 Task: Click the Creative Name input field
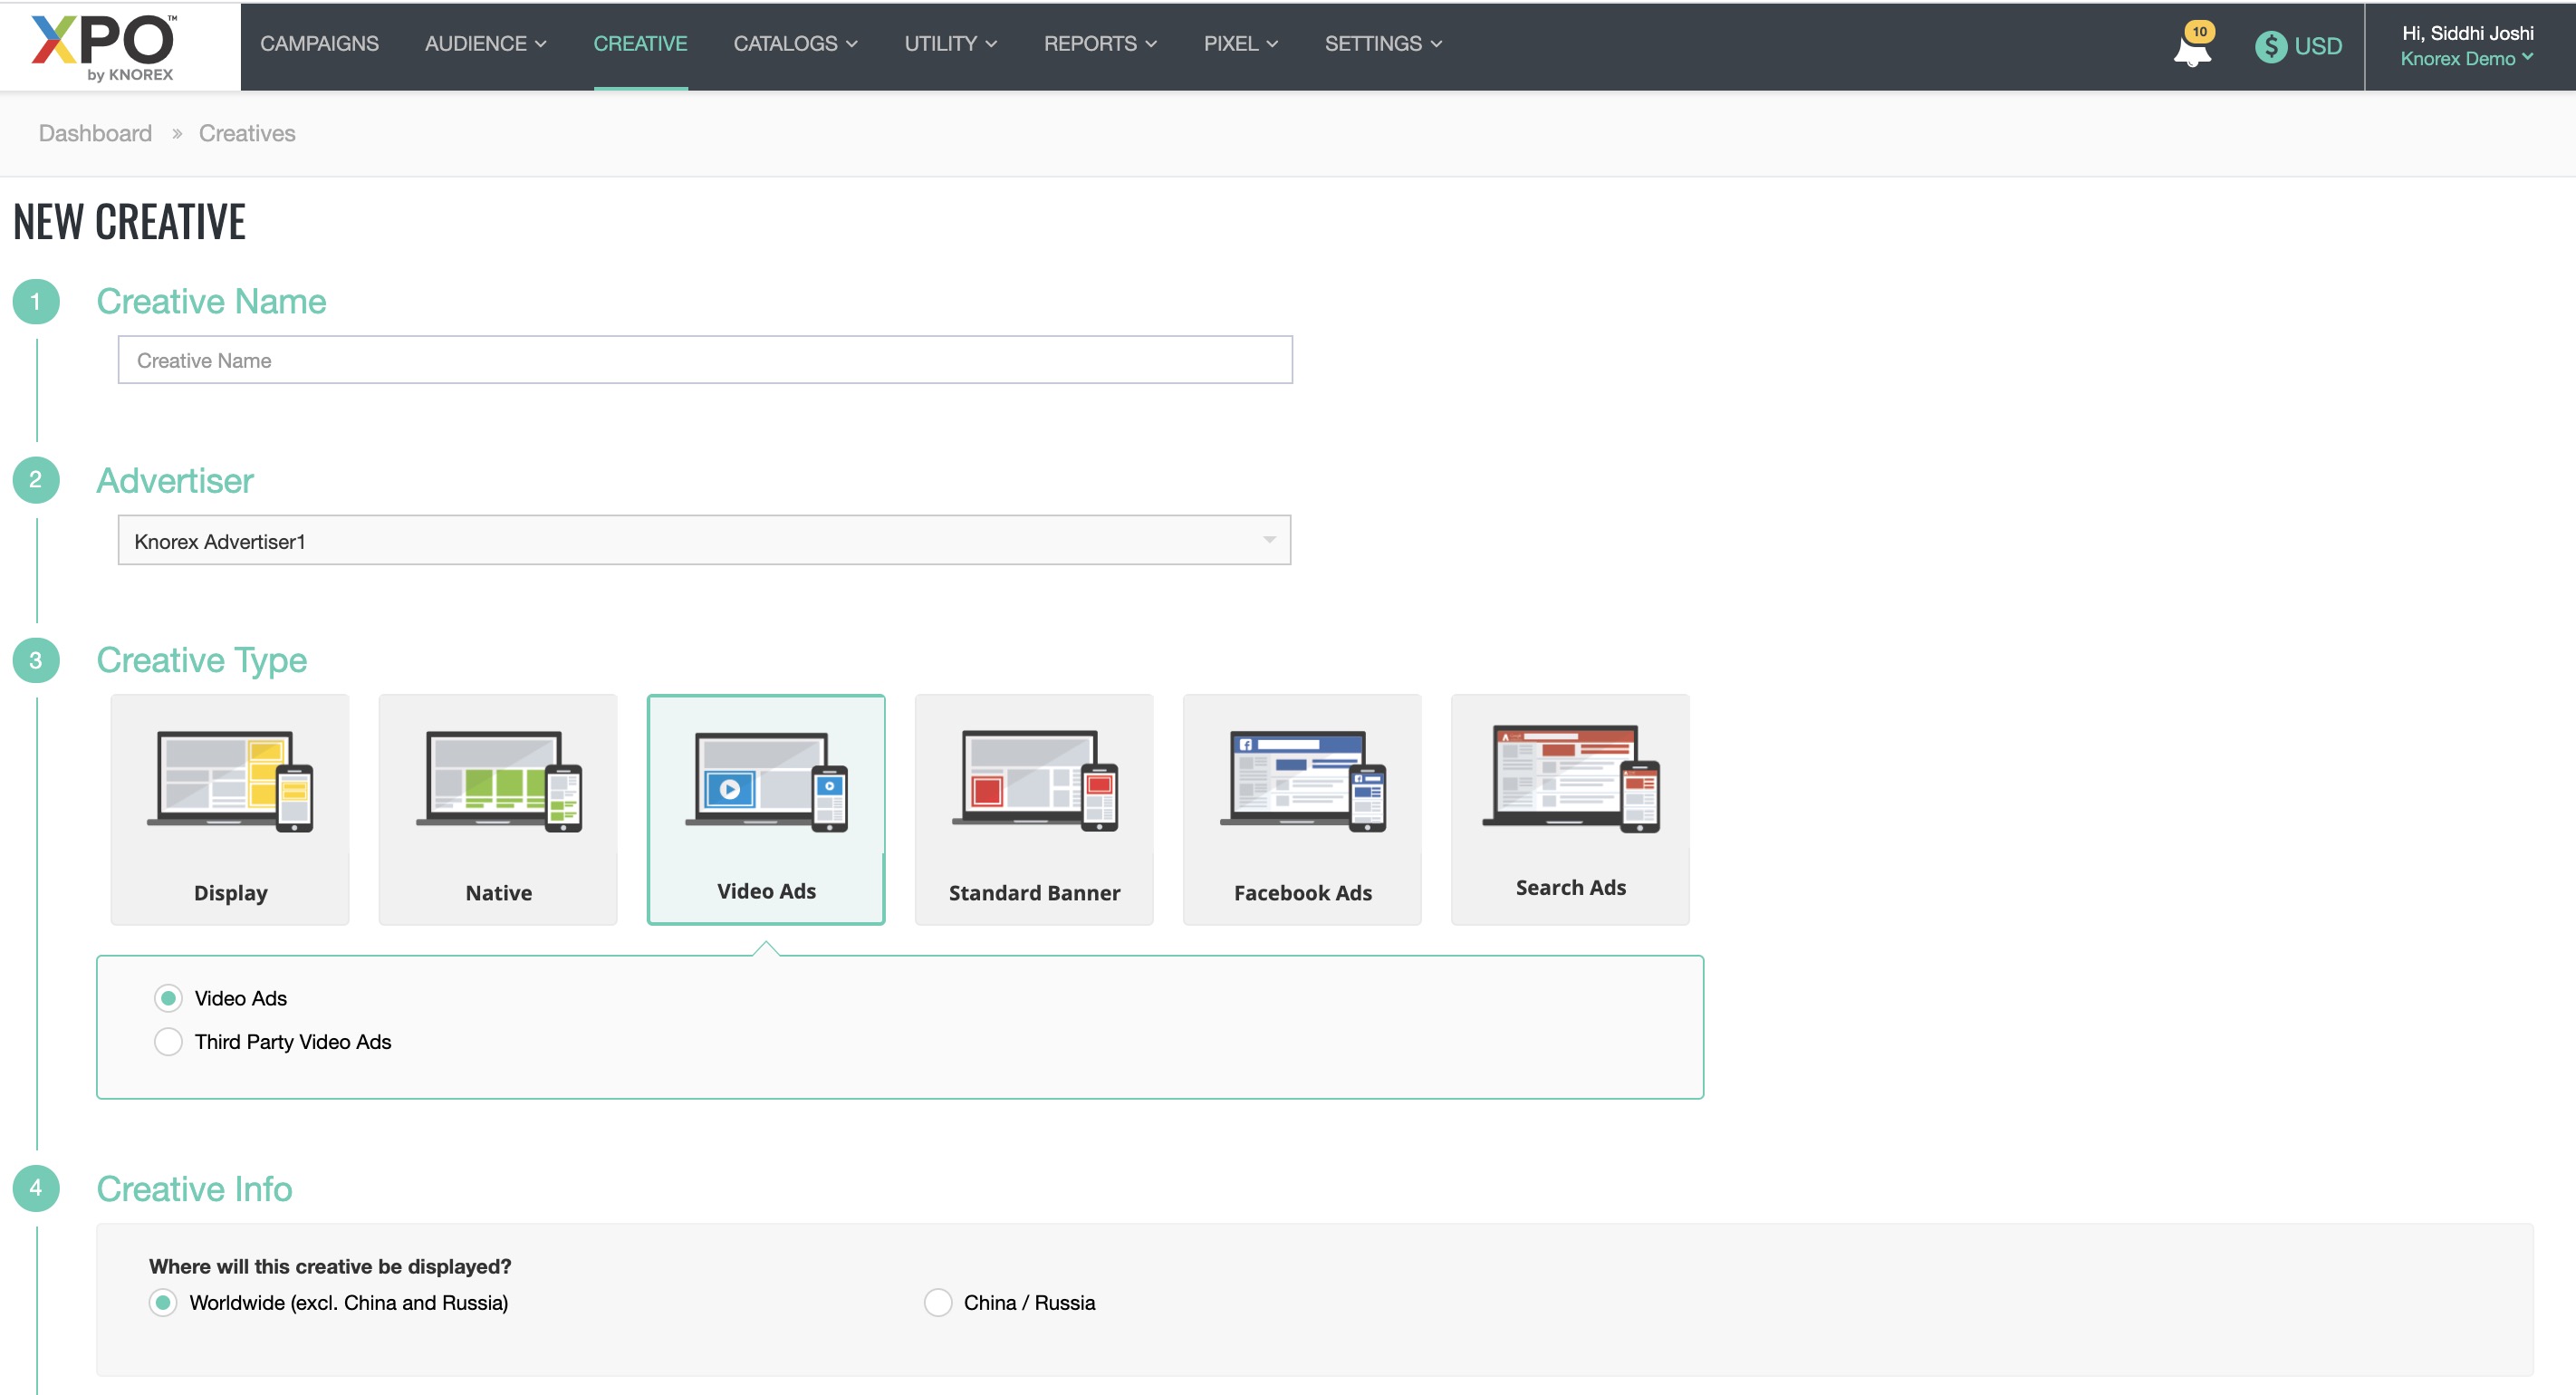click(704, 360)
